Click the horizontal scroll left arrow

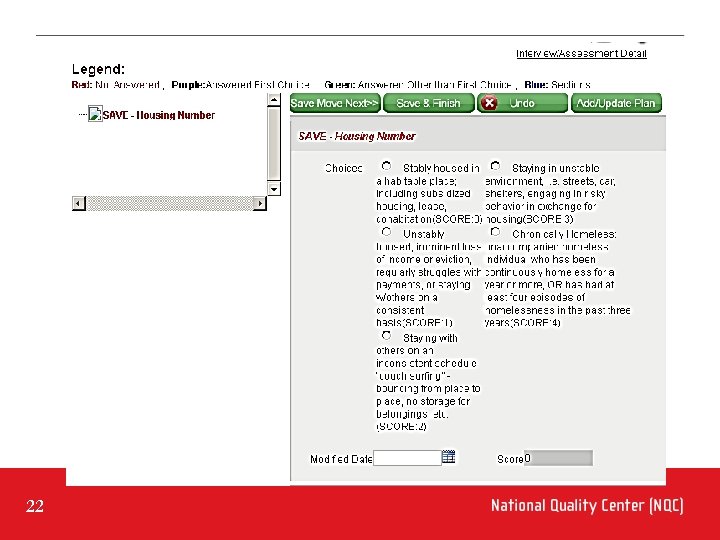79,203
